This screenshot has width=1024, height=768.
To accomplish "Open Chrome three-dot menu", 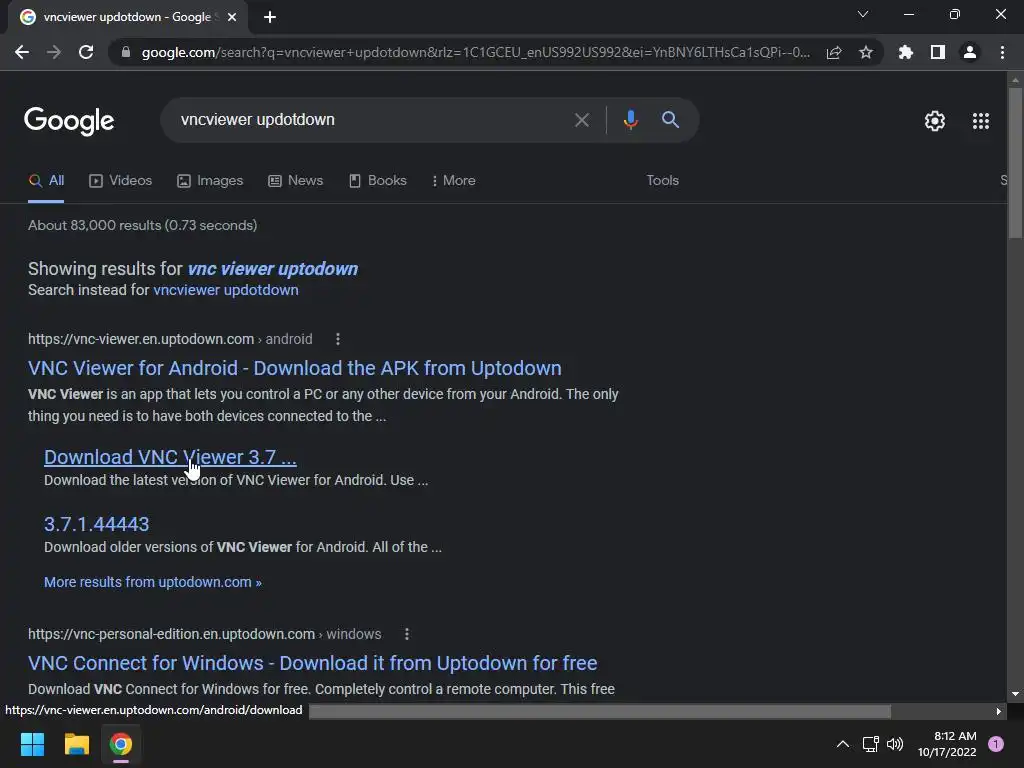I will pos(1002,52).
